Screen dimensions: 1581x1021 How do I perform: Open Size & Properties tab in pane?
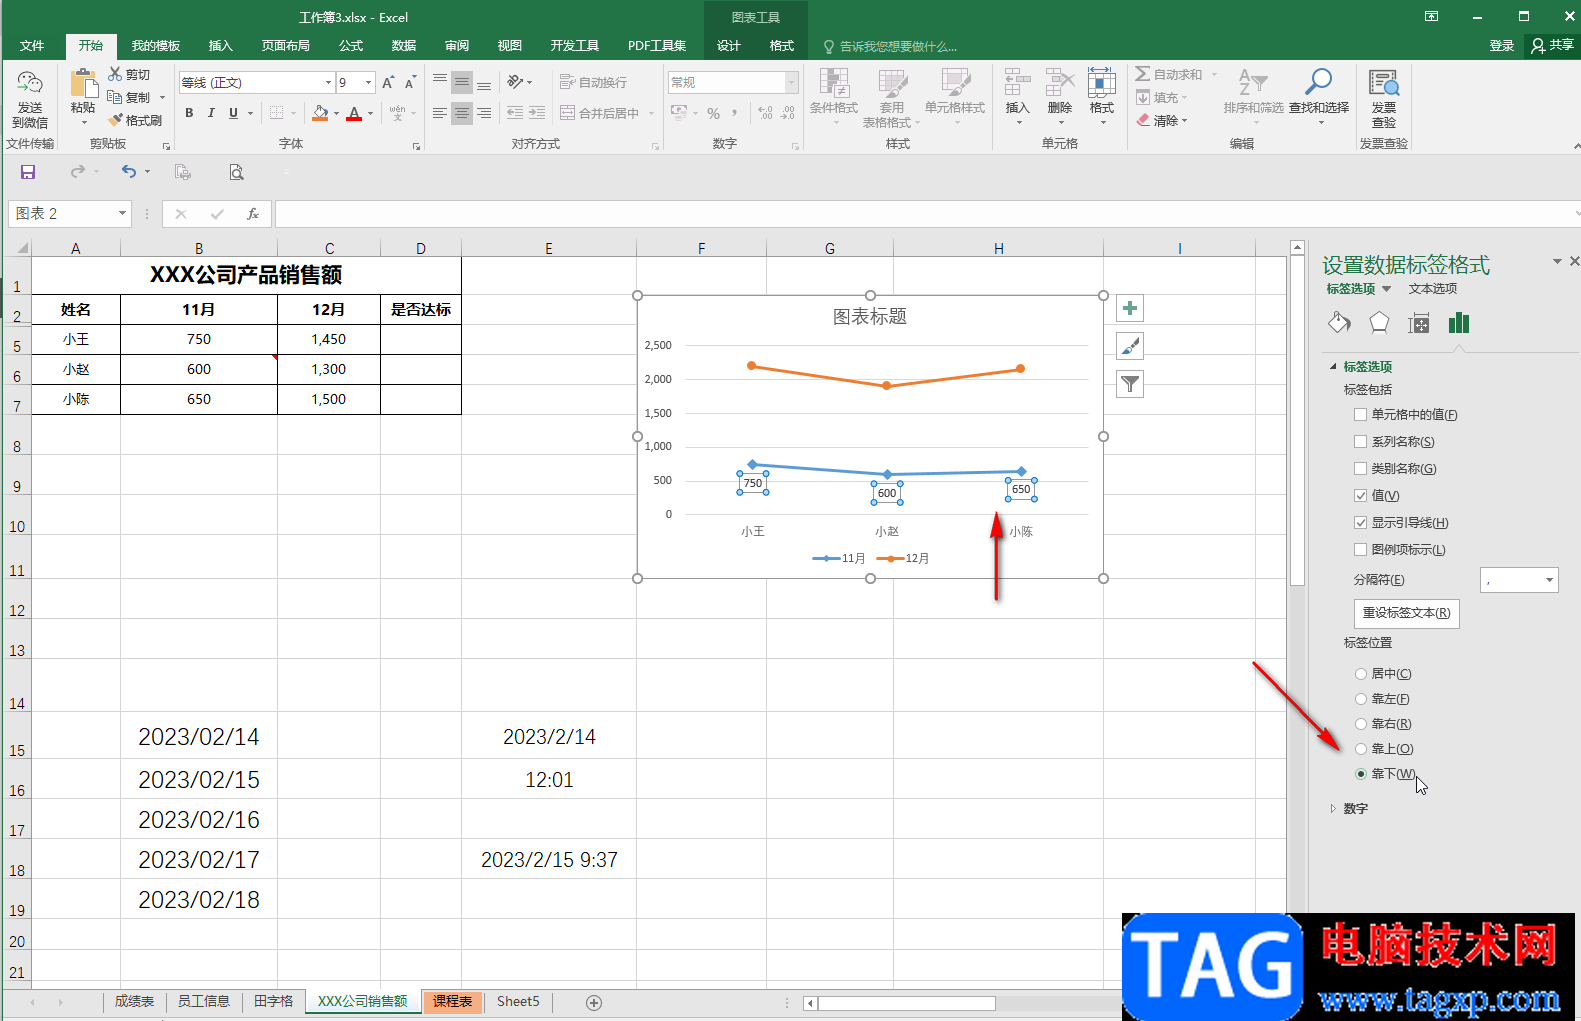[1418, 322]
